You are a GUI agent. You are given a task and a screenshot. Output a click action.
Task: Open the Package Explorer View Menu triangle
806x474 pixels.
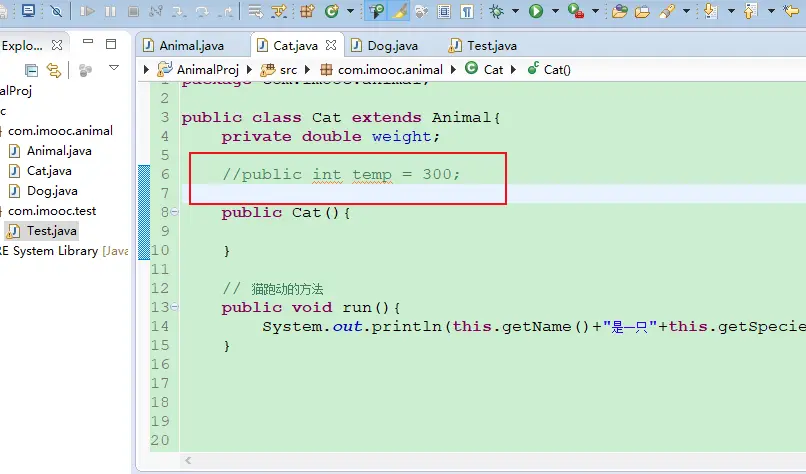pos(114,69)
